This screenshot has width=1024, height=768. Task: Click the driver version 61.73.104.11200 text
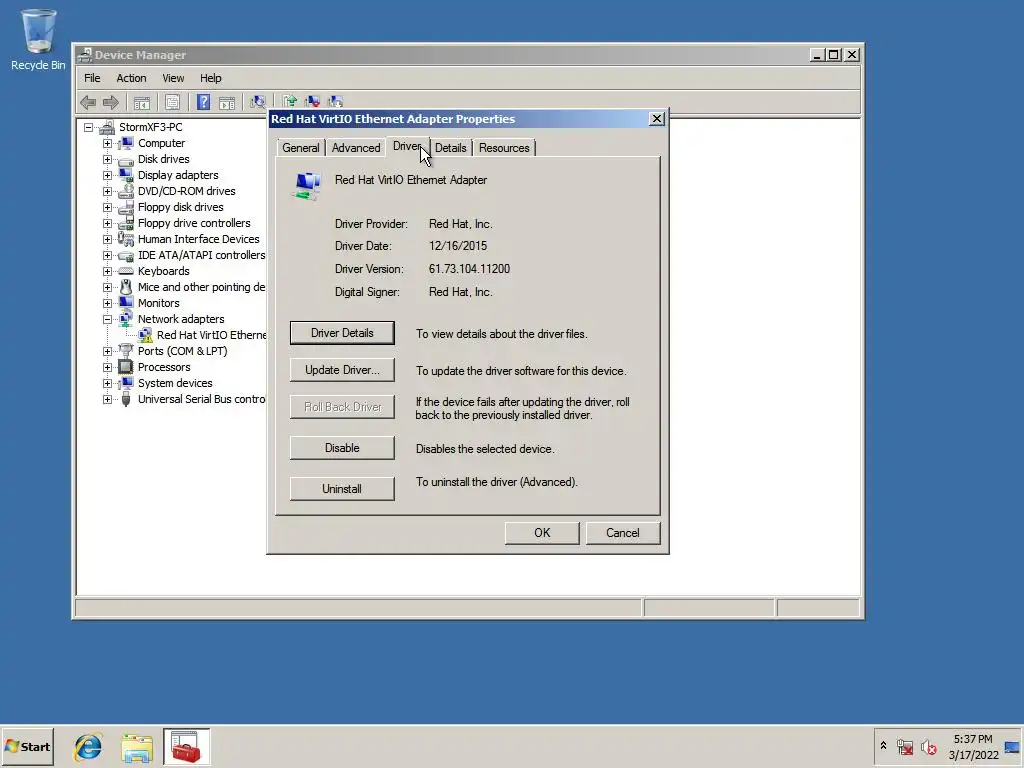pyautogui.click(x=470, y=269)
